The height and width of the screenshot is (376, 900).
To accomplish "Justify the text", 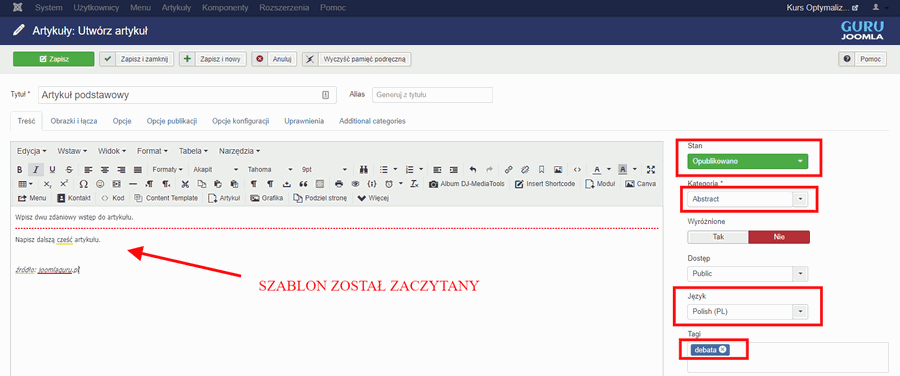I will pos(138,169).
